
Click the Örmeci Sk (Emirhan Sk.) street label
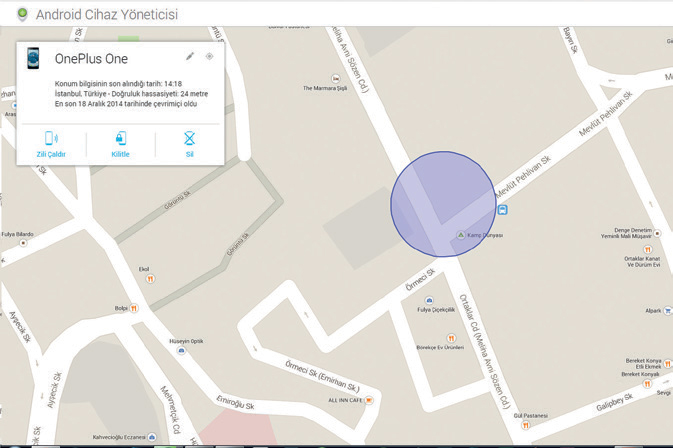click(x=322, y=376)
